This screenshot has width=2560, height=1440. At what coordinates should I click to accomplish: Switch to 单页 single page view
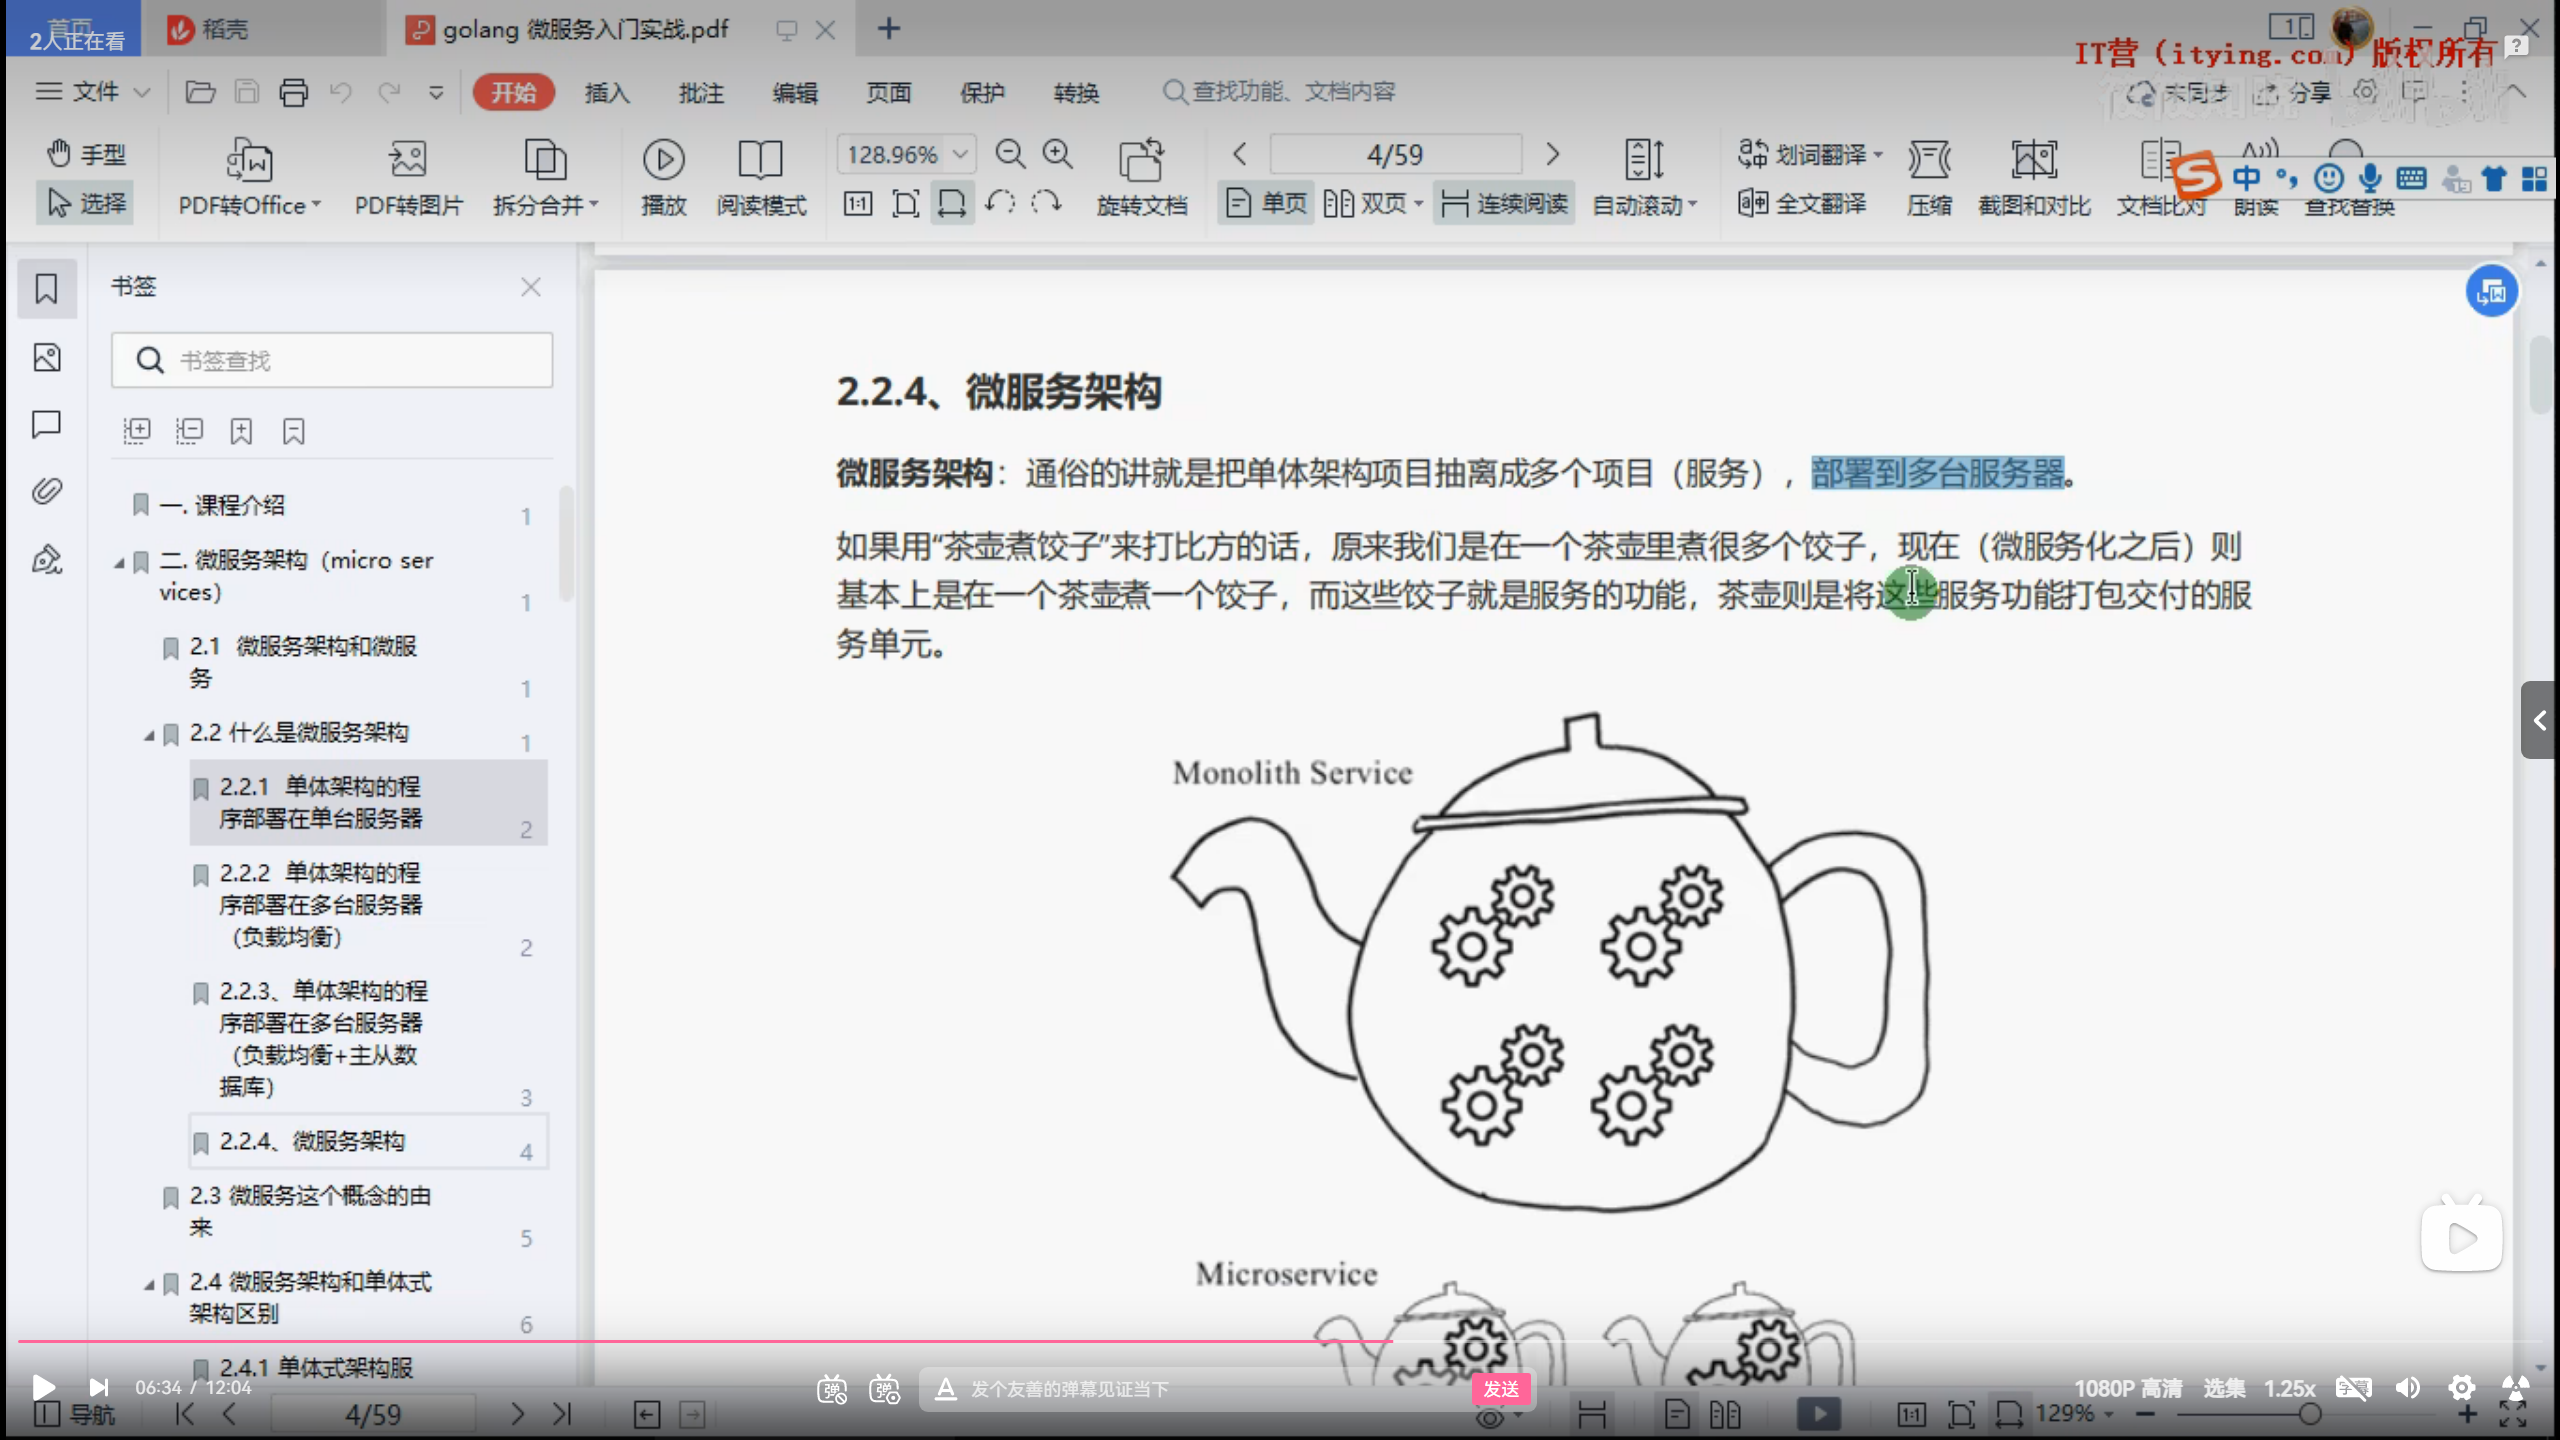(1266, 203)
